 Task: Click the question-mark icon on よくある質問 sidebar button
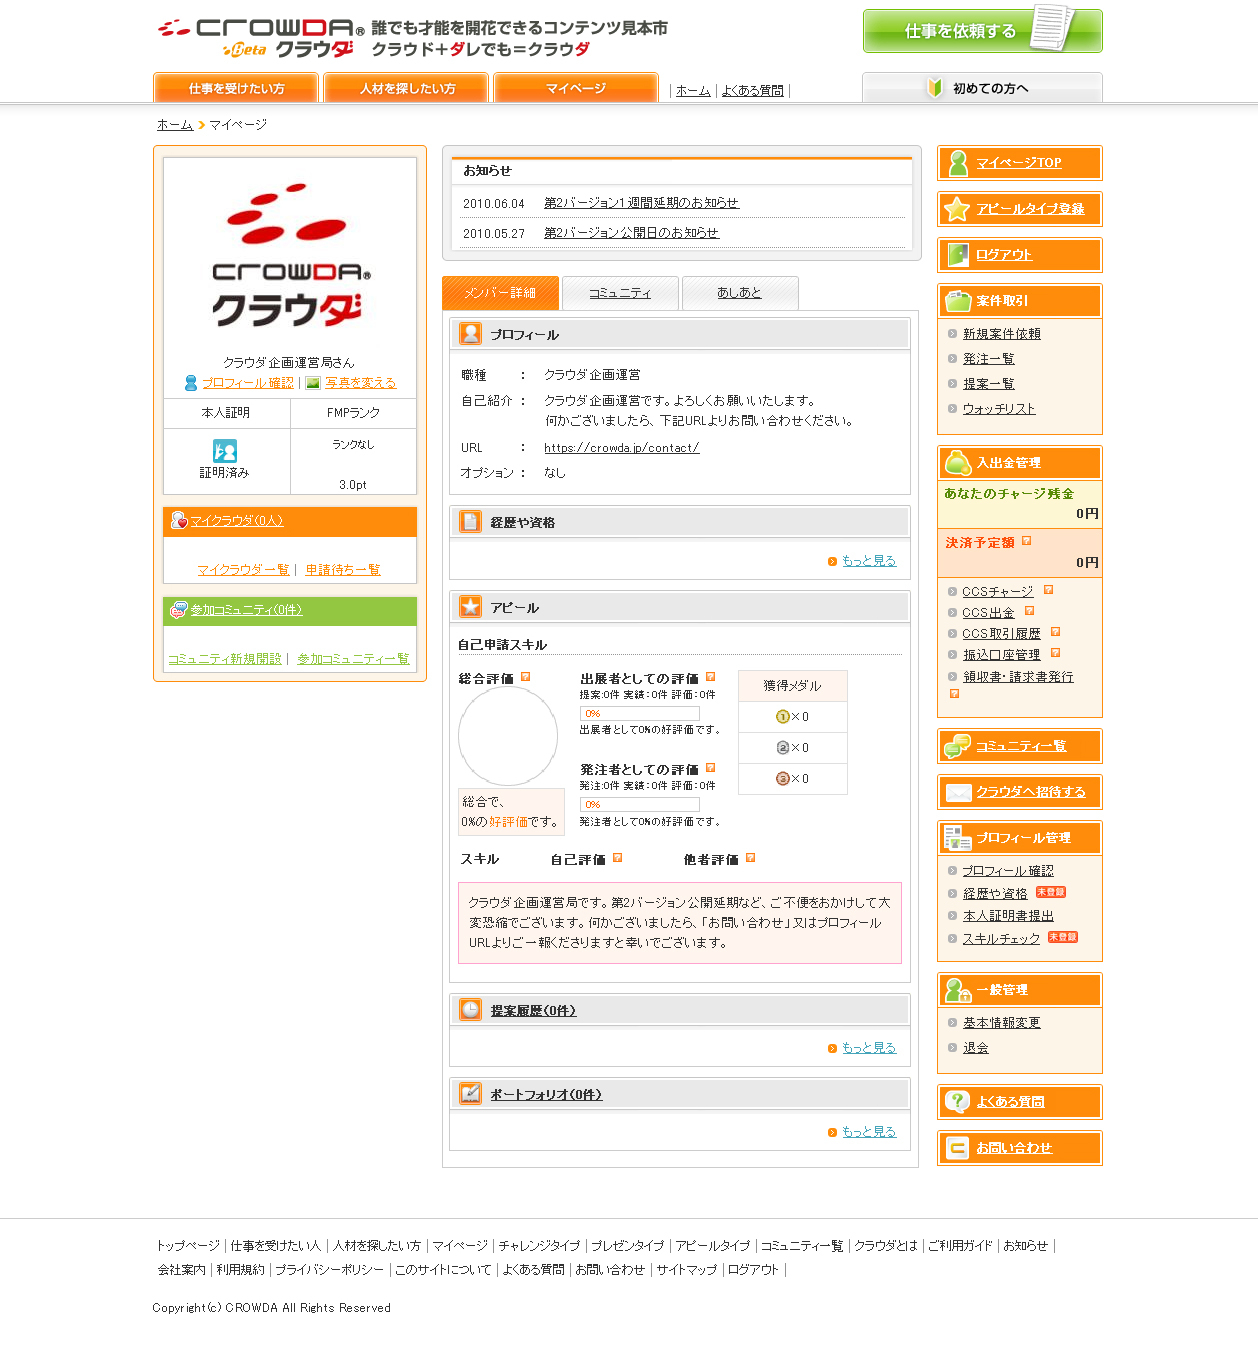click(x=958, y=1102)
